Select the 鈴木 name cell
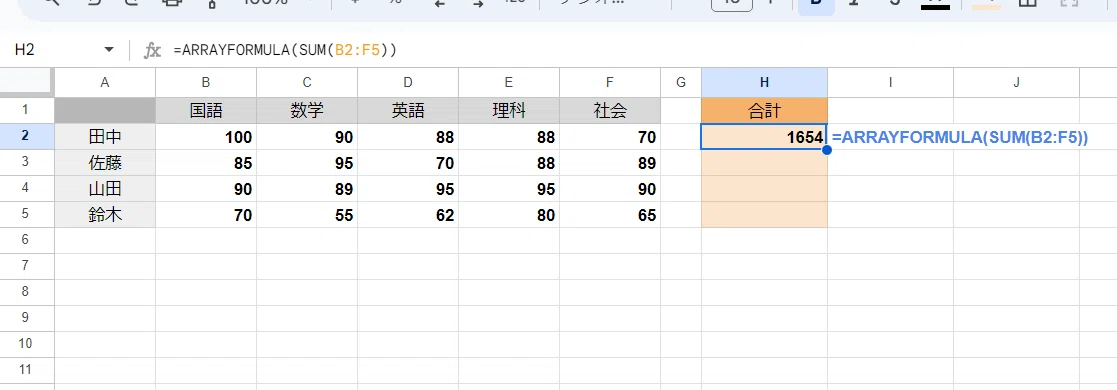The height and width of the screenshot is (390, 1117). coord(105,215)
